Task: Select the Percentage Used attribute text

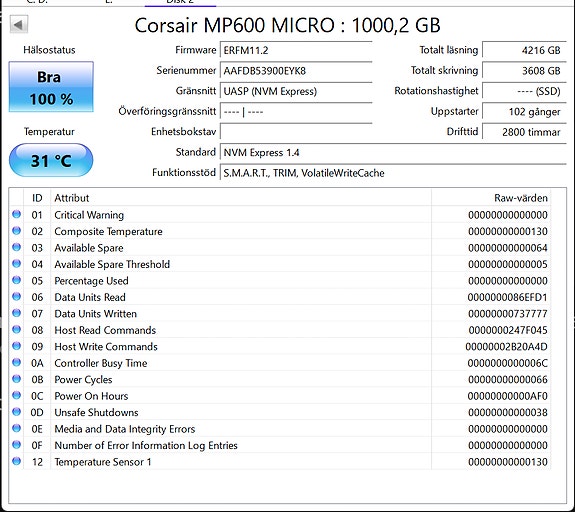Action: 91,281
